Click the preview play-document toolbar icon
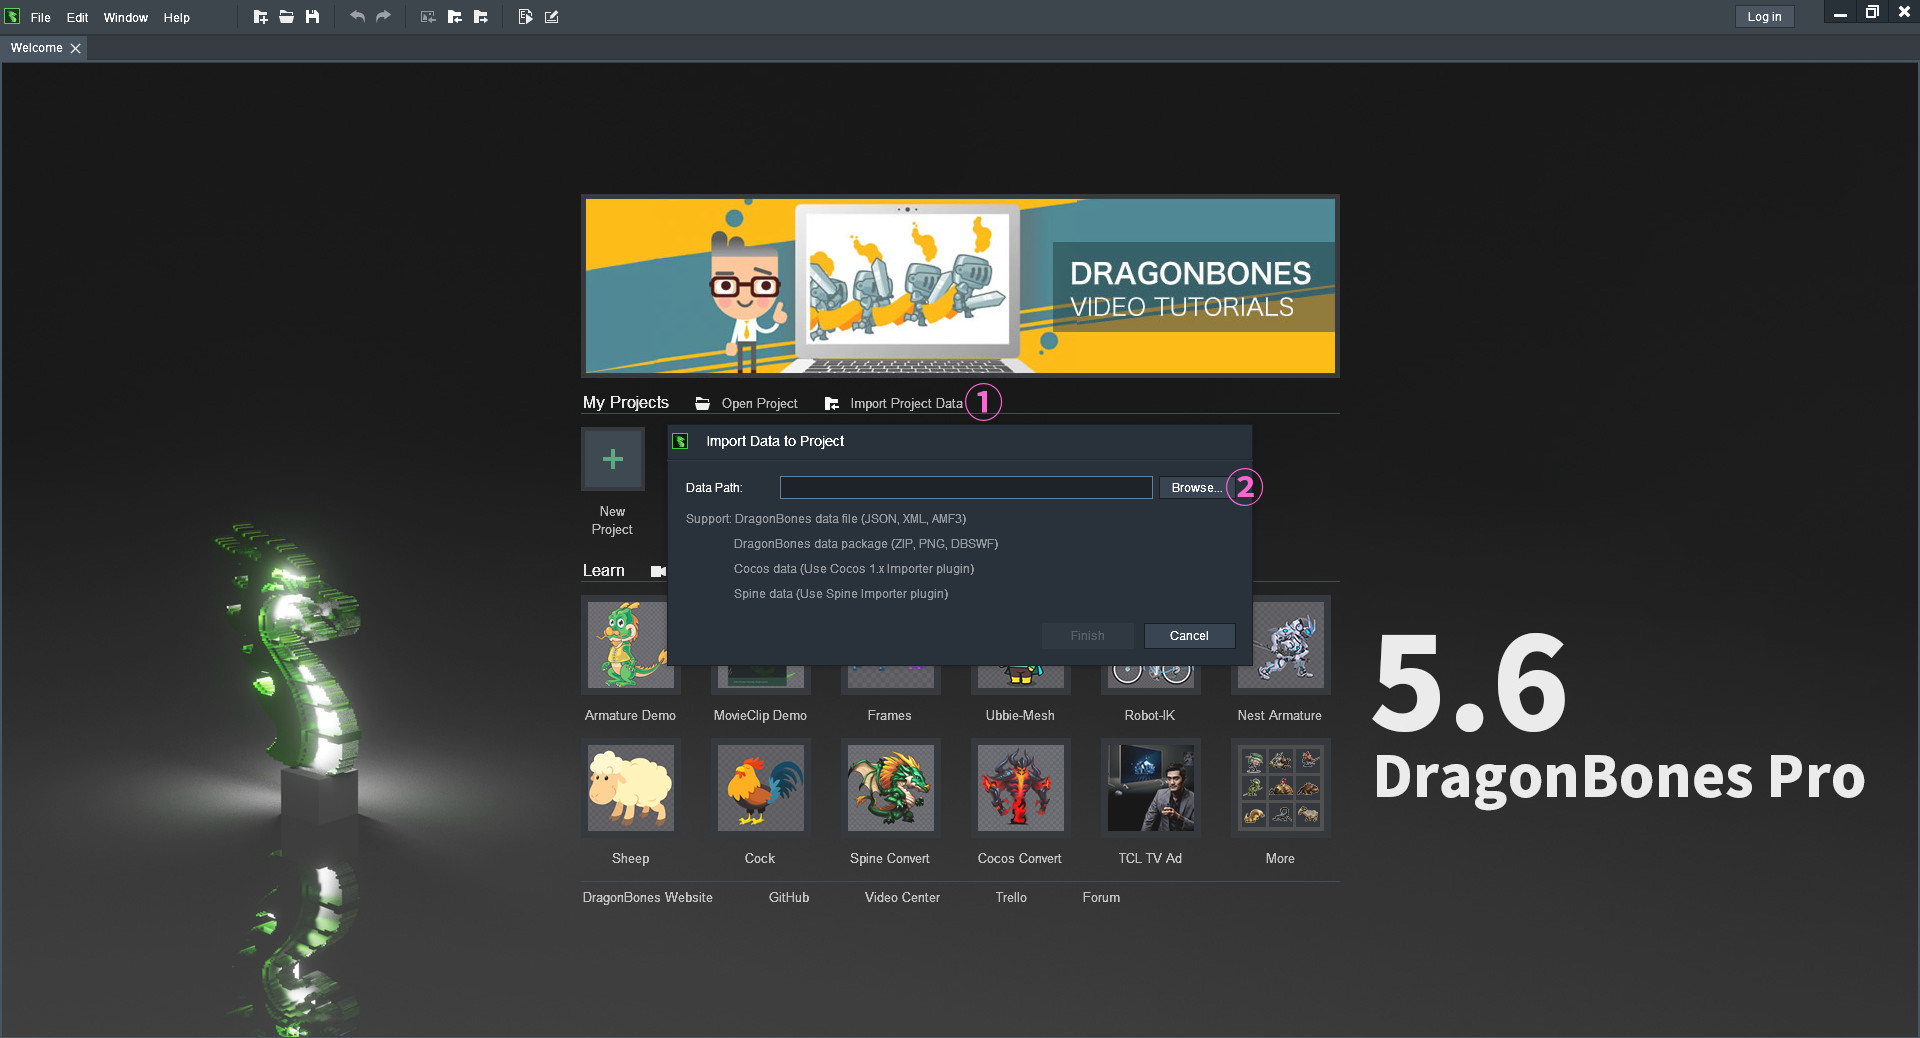The height and width of the screenshot is (1038, 1920). coord(525,17)
